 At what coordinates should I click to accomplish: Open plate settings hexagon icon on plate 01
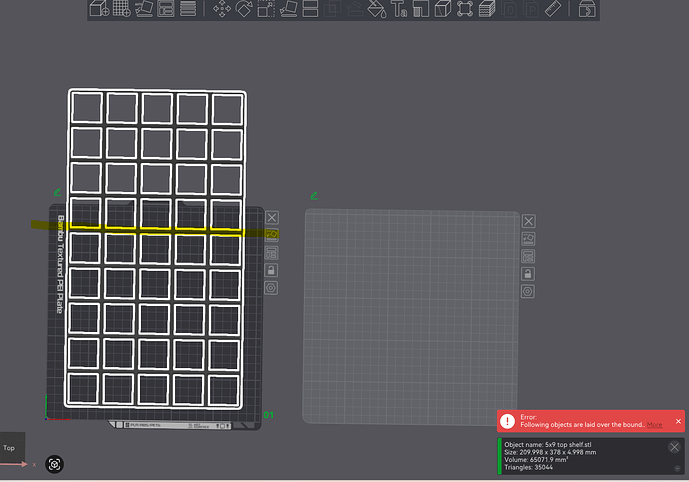(x=271, y=288)
